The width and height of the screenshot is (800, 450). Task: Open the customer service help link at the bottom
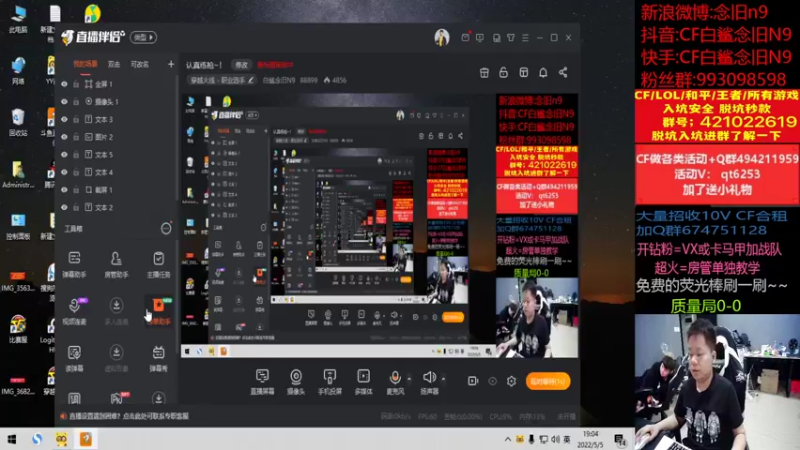point(129,416)
